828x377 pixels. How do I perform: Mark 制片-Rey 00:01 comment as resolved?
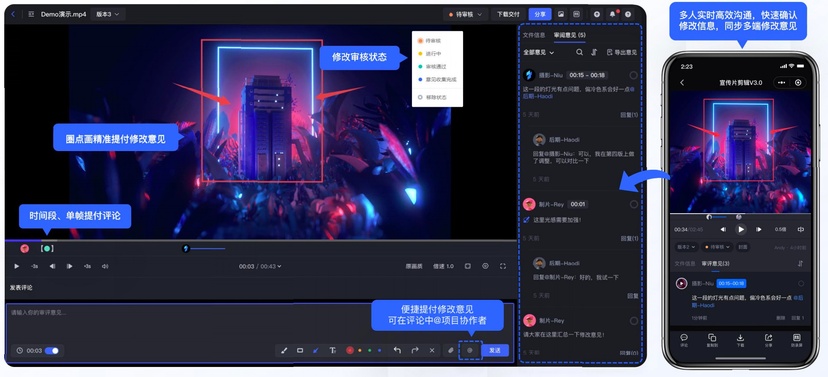click(x=633, y=204)
